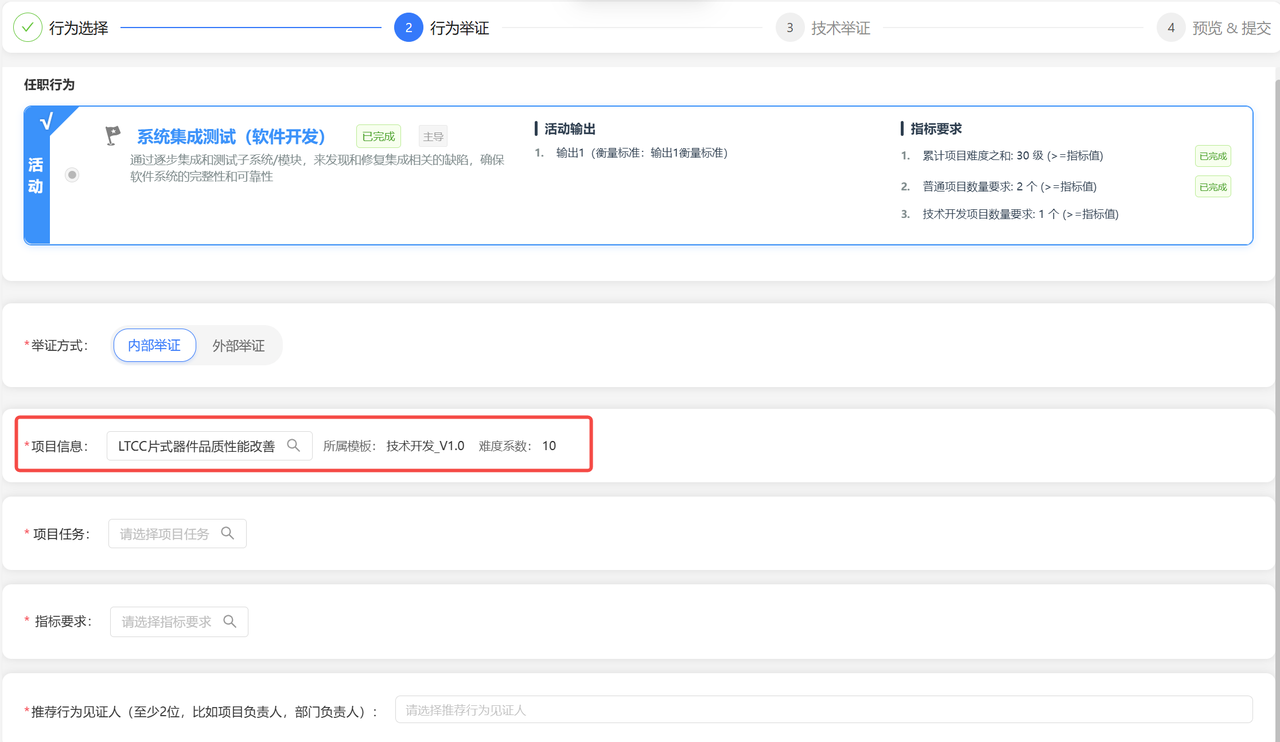1280x742 pixels.
Task: Go to the 技术举证 step label
Action: click(841, 28)
